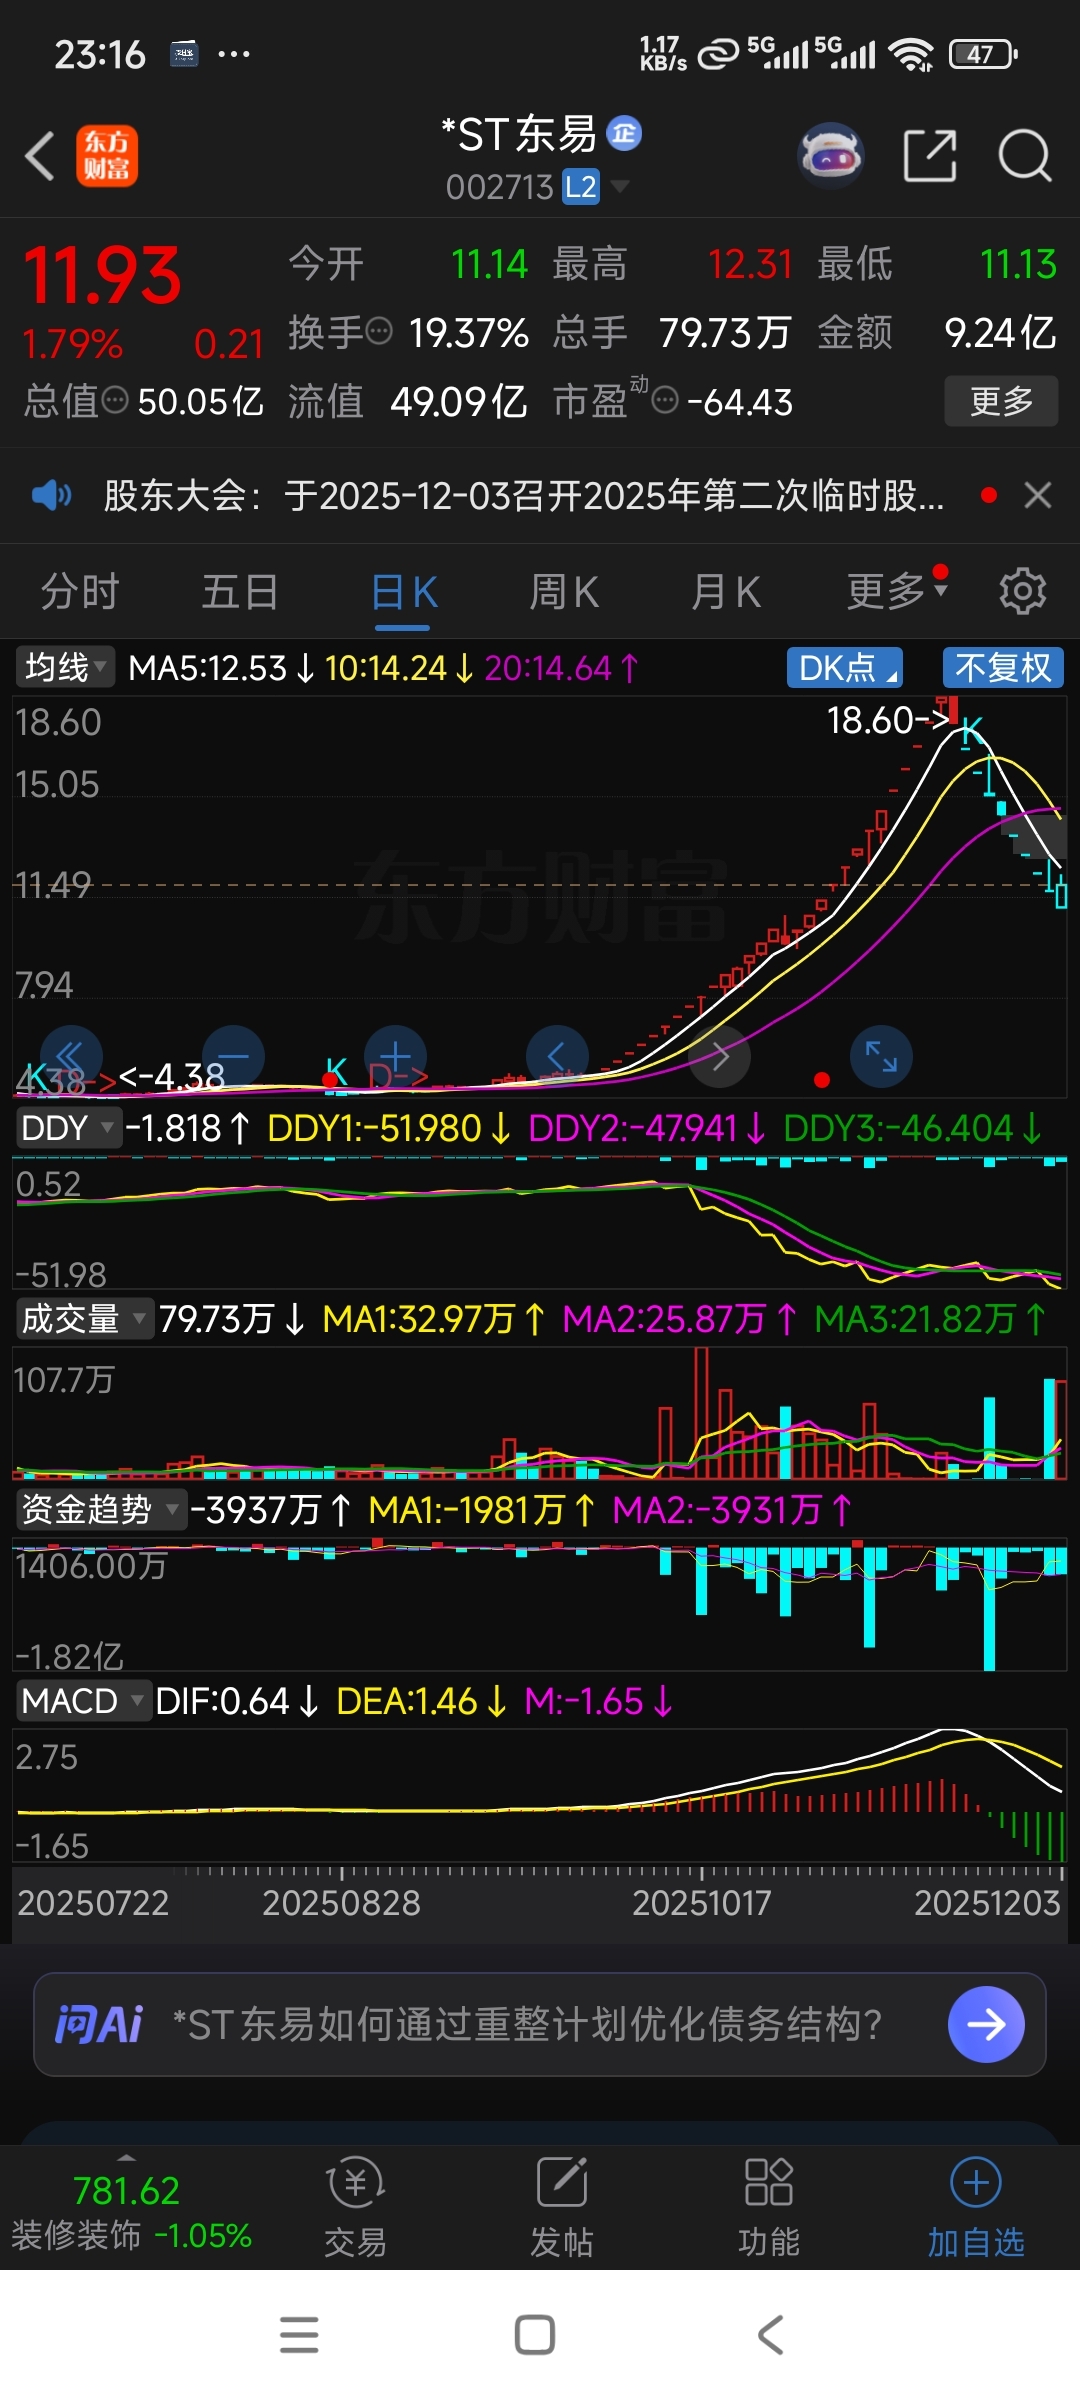Open the 资金趋势 indicator dropdown
Screen dimensions: 1080x2400
(x=101, y=1509)
